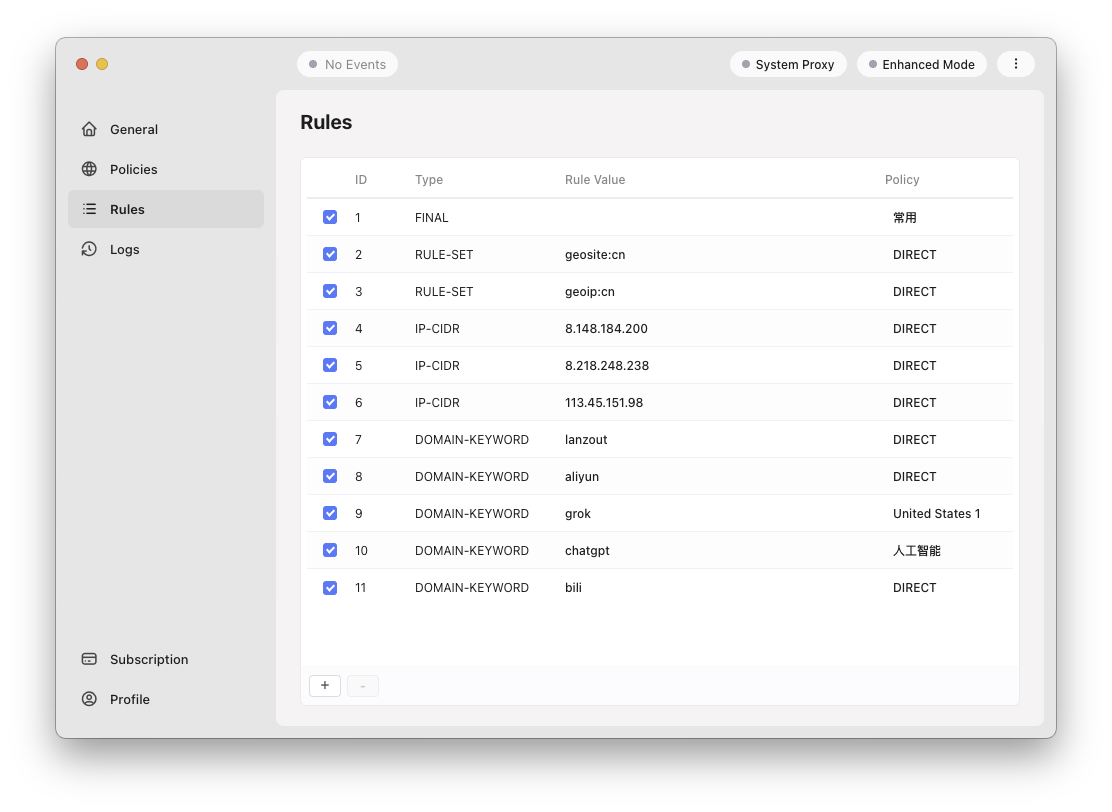
Task: Click the No Events status pill
Action: (x=347, y=63)
